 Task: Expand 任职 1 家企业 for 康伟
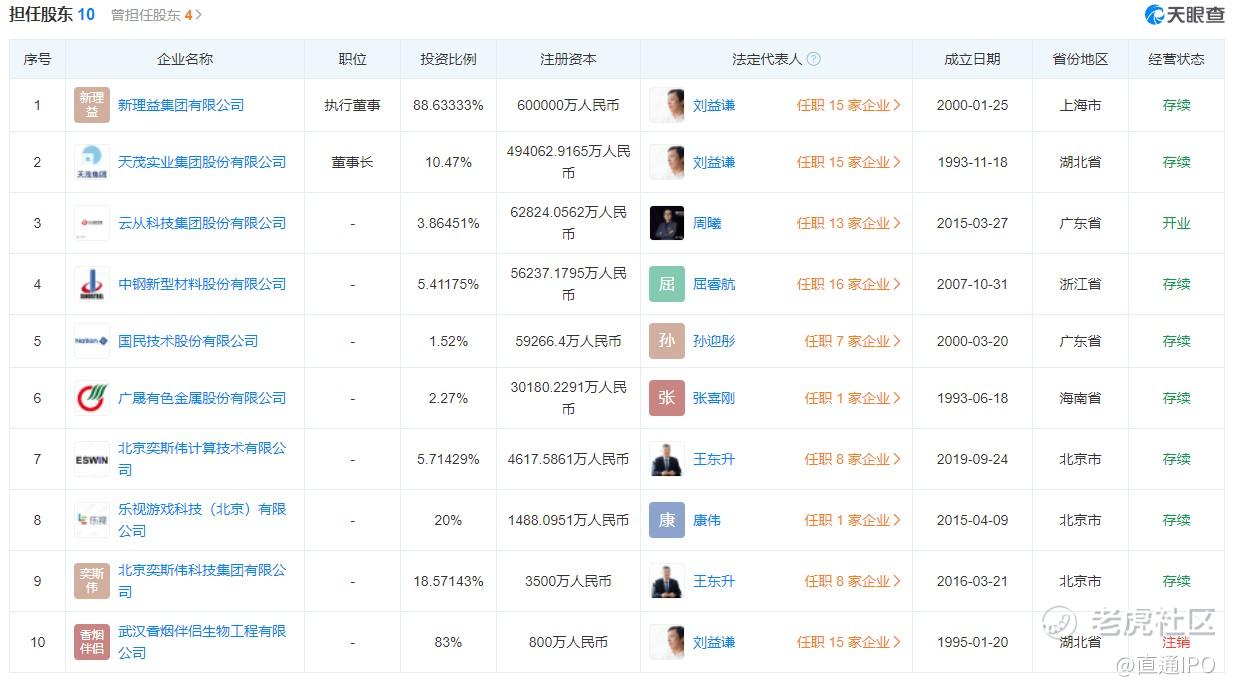point(853,520)
